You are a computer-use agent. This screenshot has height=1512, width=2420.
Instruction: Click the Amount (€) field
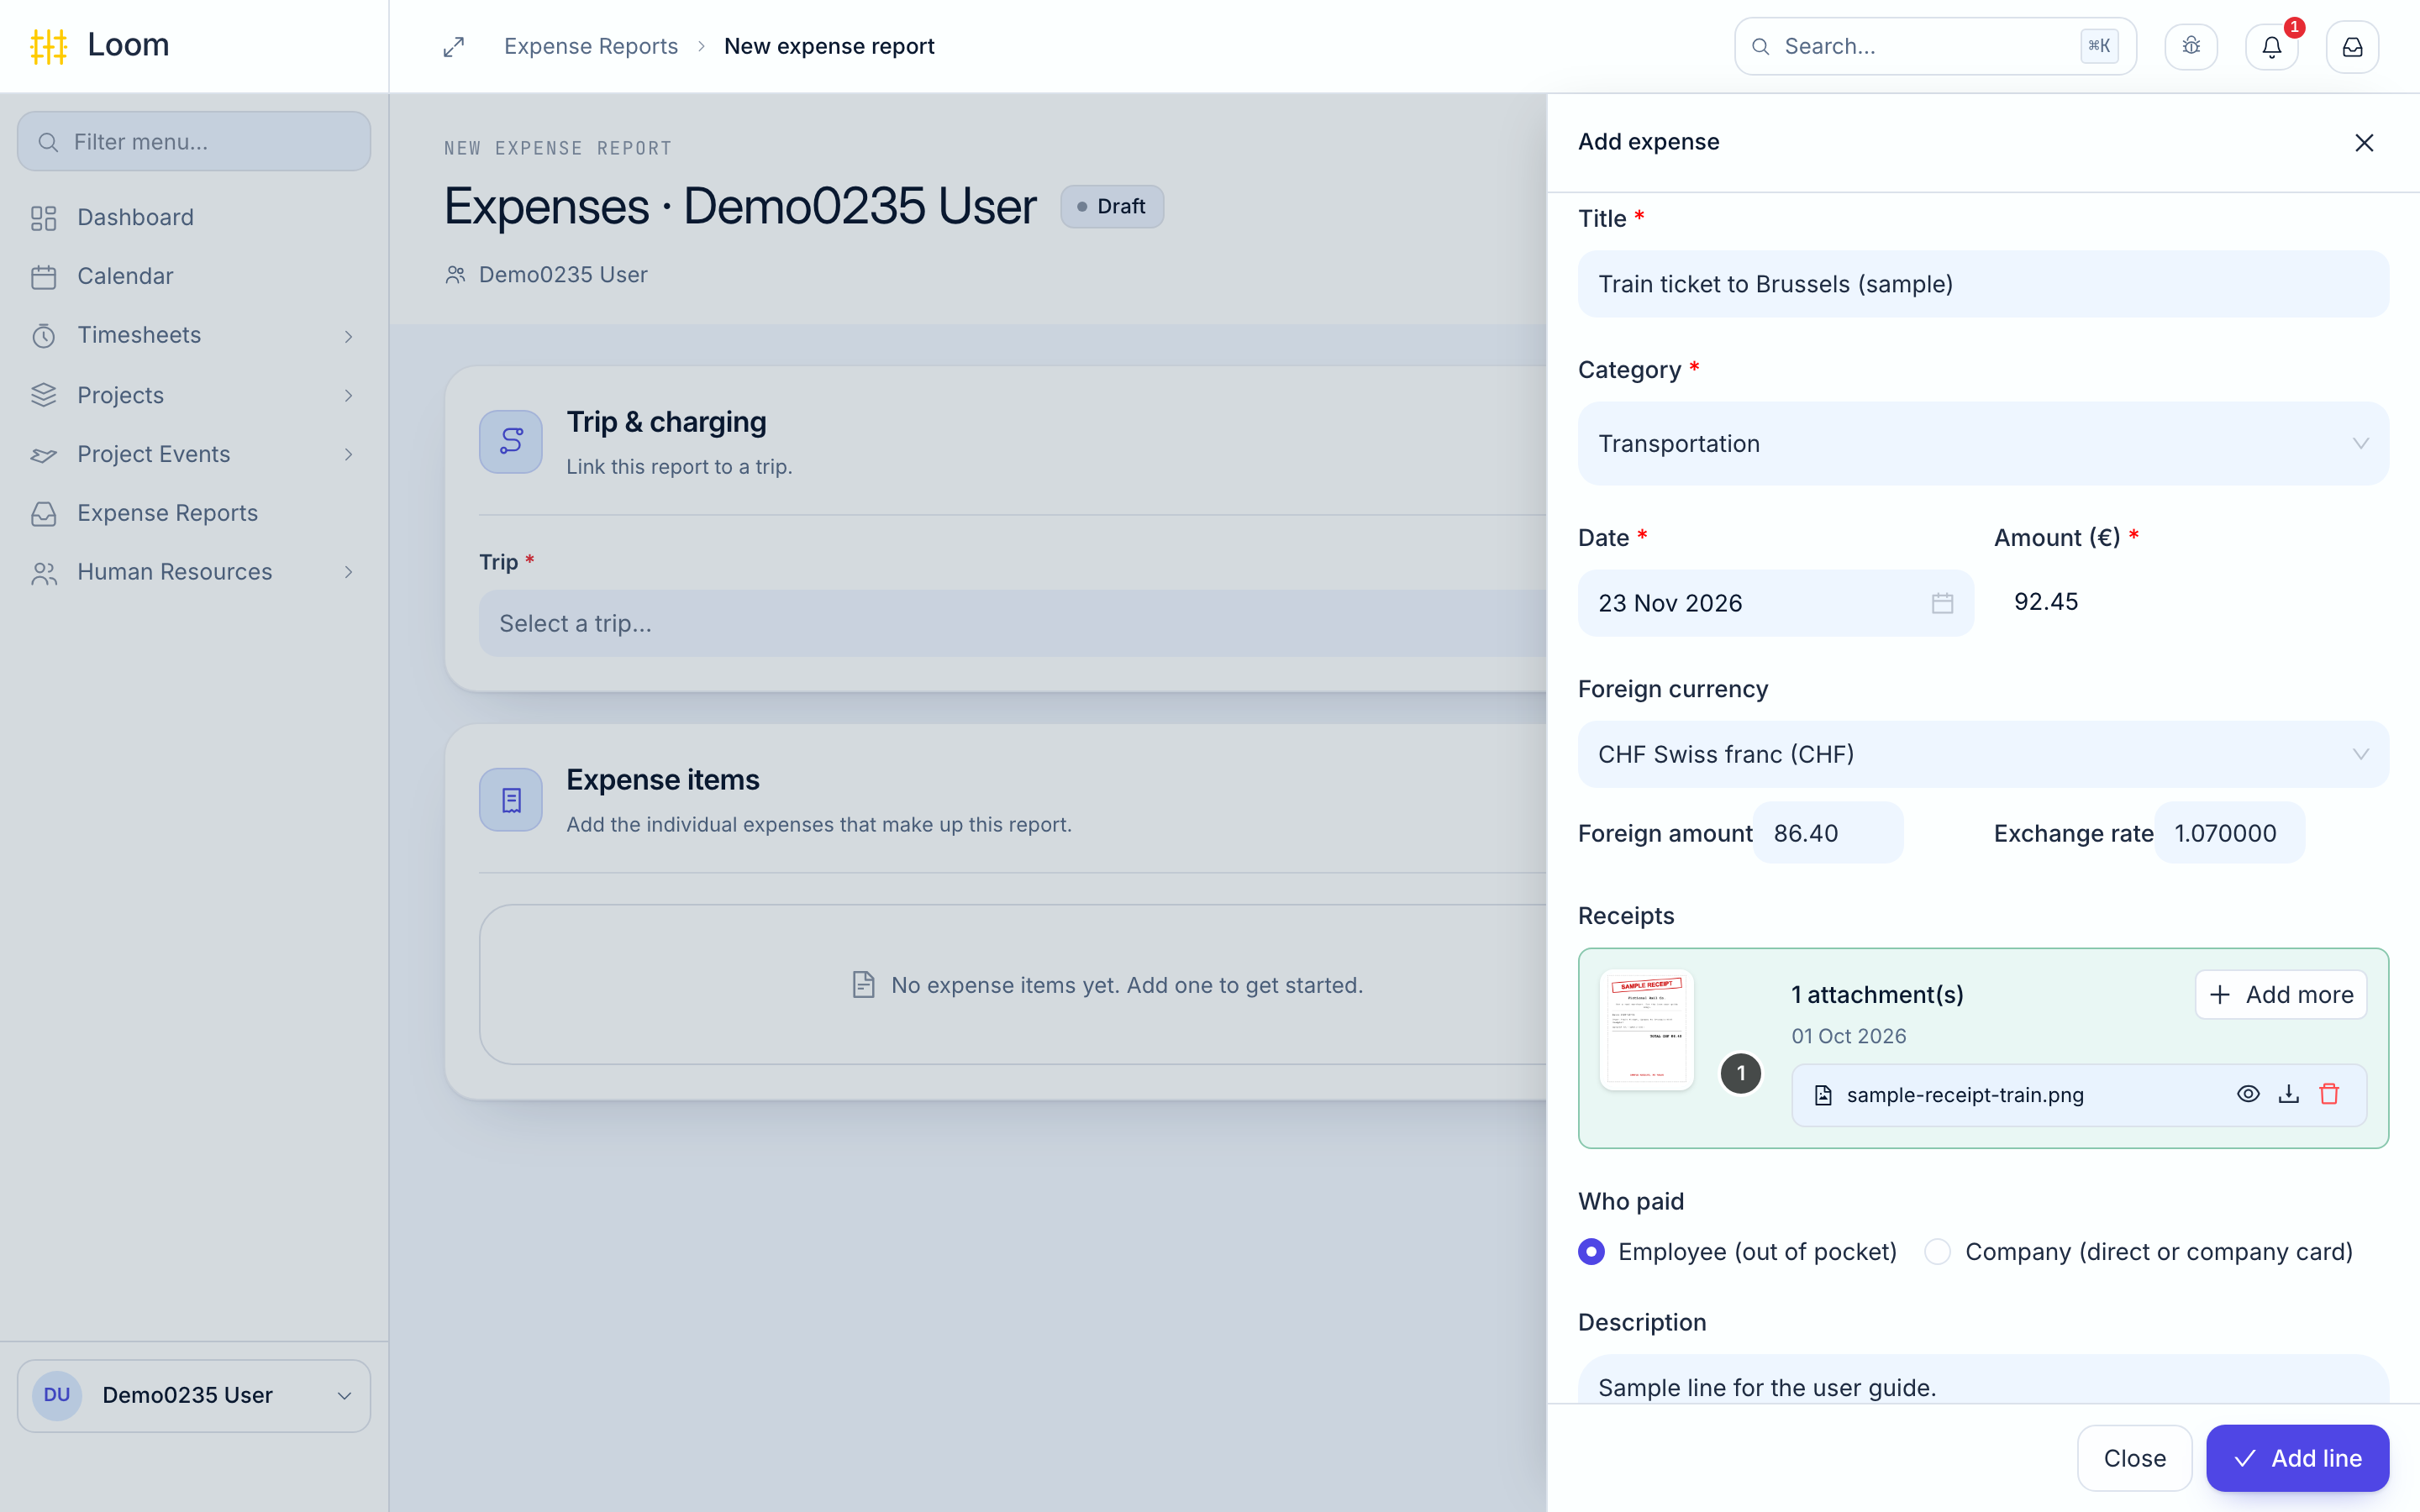[2191, 602]
